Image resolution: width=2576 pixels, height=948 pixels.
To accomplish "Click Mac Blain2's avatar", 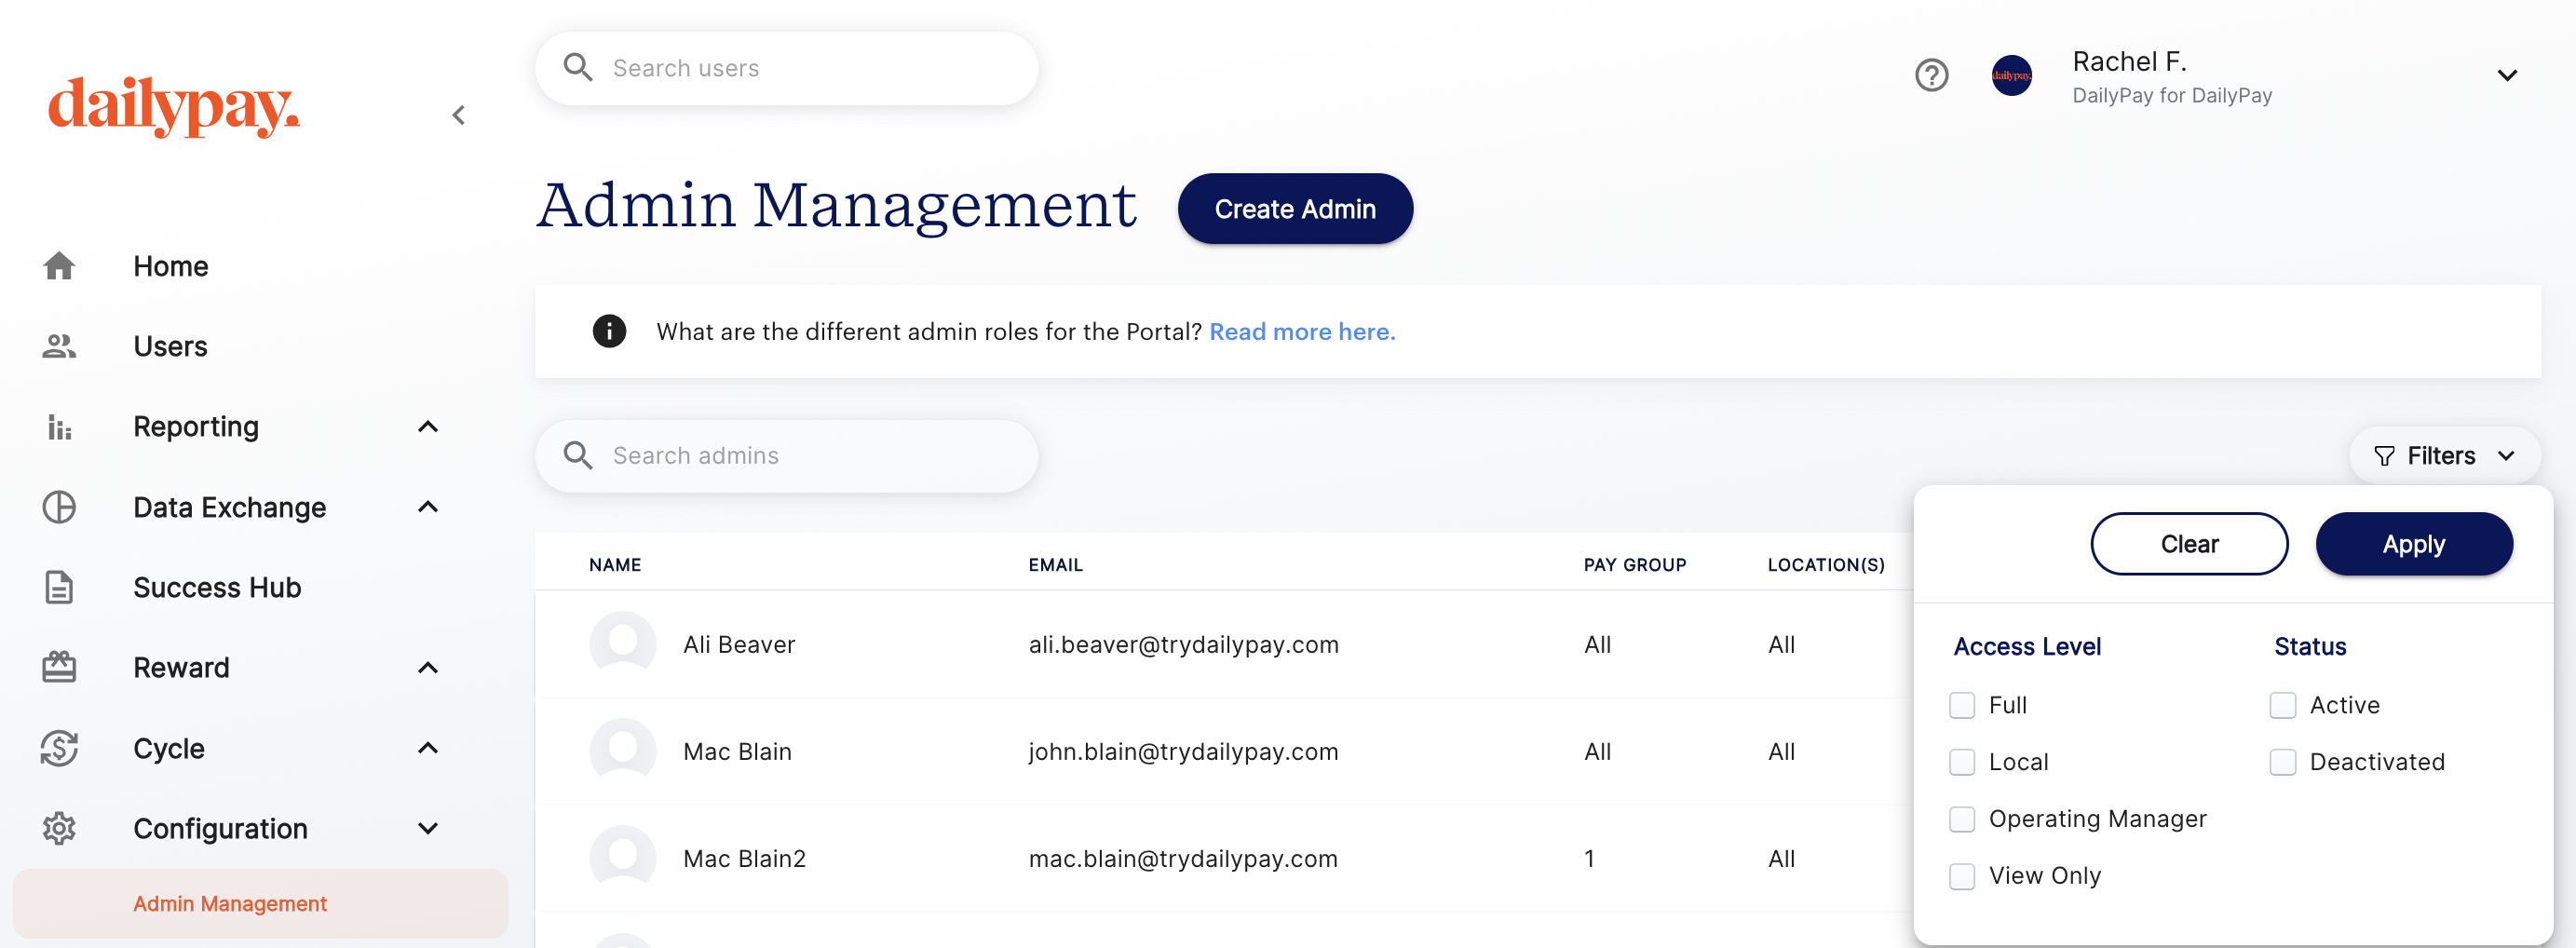I will (x=622, y=858).
